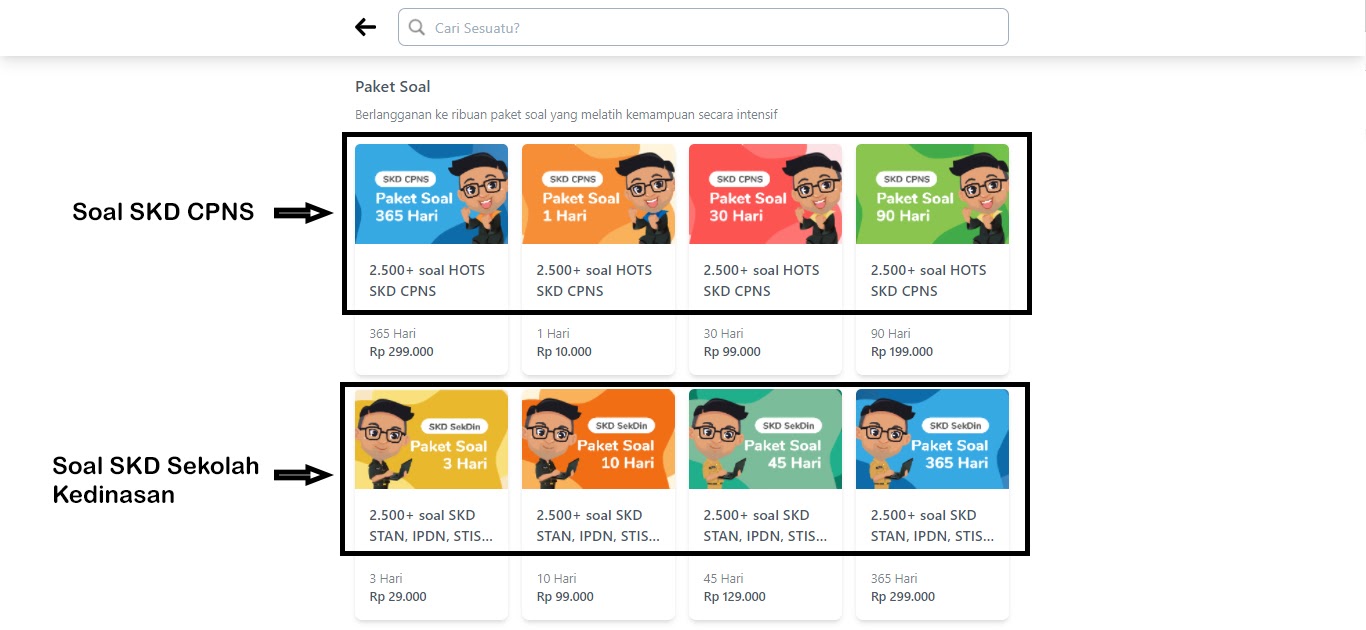The height and width of the screenshot is (630, 1366).
Task: Click the search magnifier icon
Action: tap(417, 28)
